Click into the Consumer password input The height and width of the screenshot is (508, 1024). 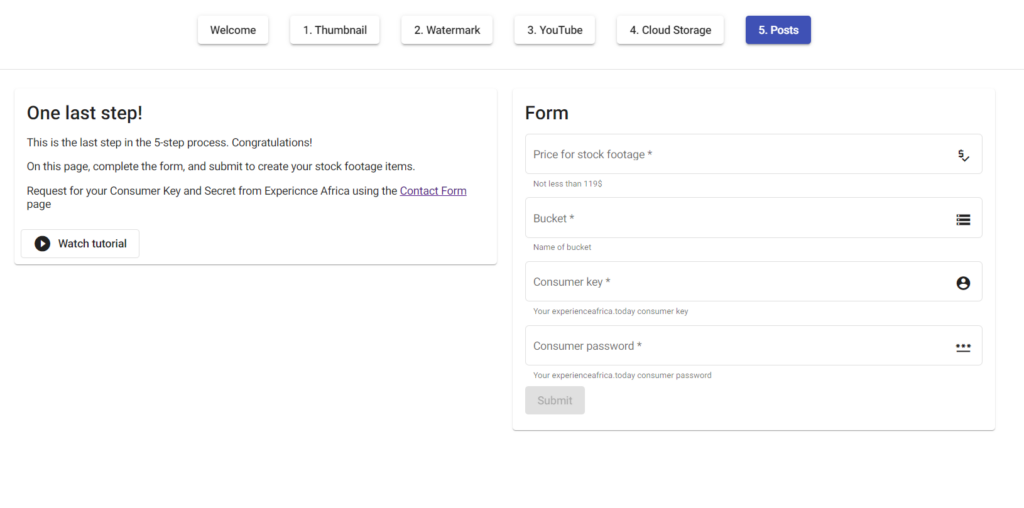pos(735,347)
